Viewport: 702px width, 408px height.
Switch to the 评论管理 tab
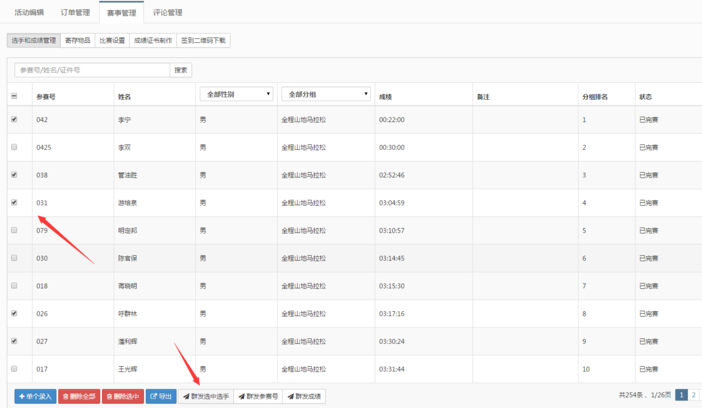[x=167, y=13]
